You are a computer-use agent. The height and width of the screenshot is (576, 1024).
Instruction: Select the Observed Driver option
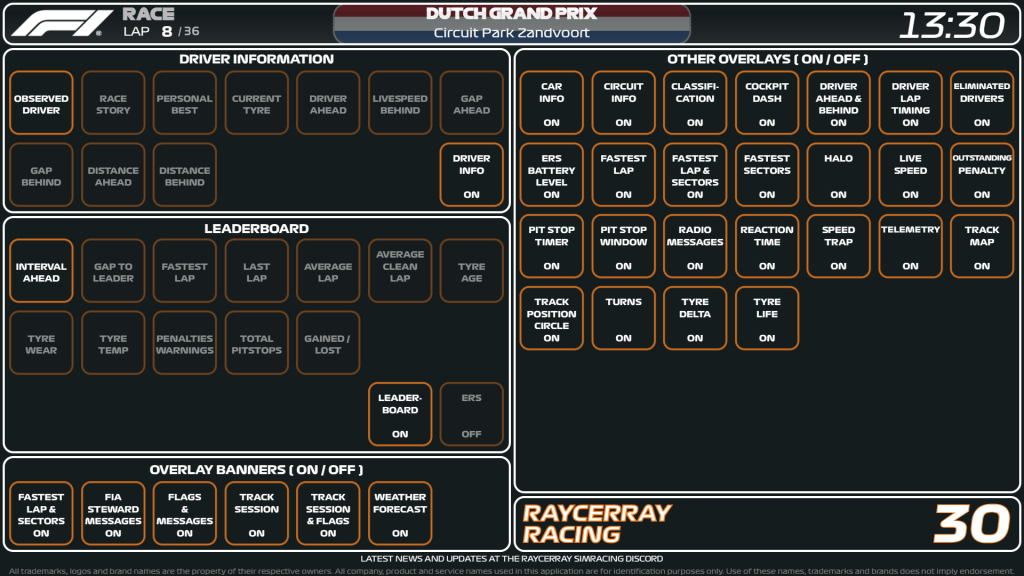(41, 103)
